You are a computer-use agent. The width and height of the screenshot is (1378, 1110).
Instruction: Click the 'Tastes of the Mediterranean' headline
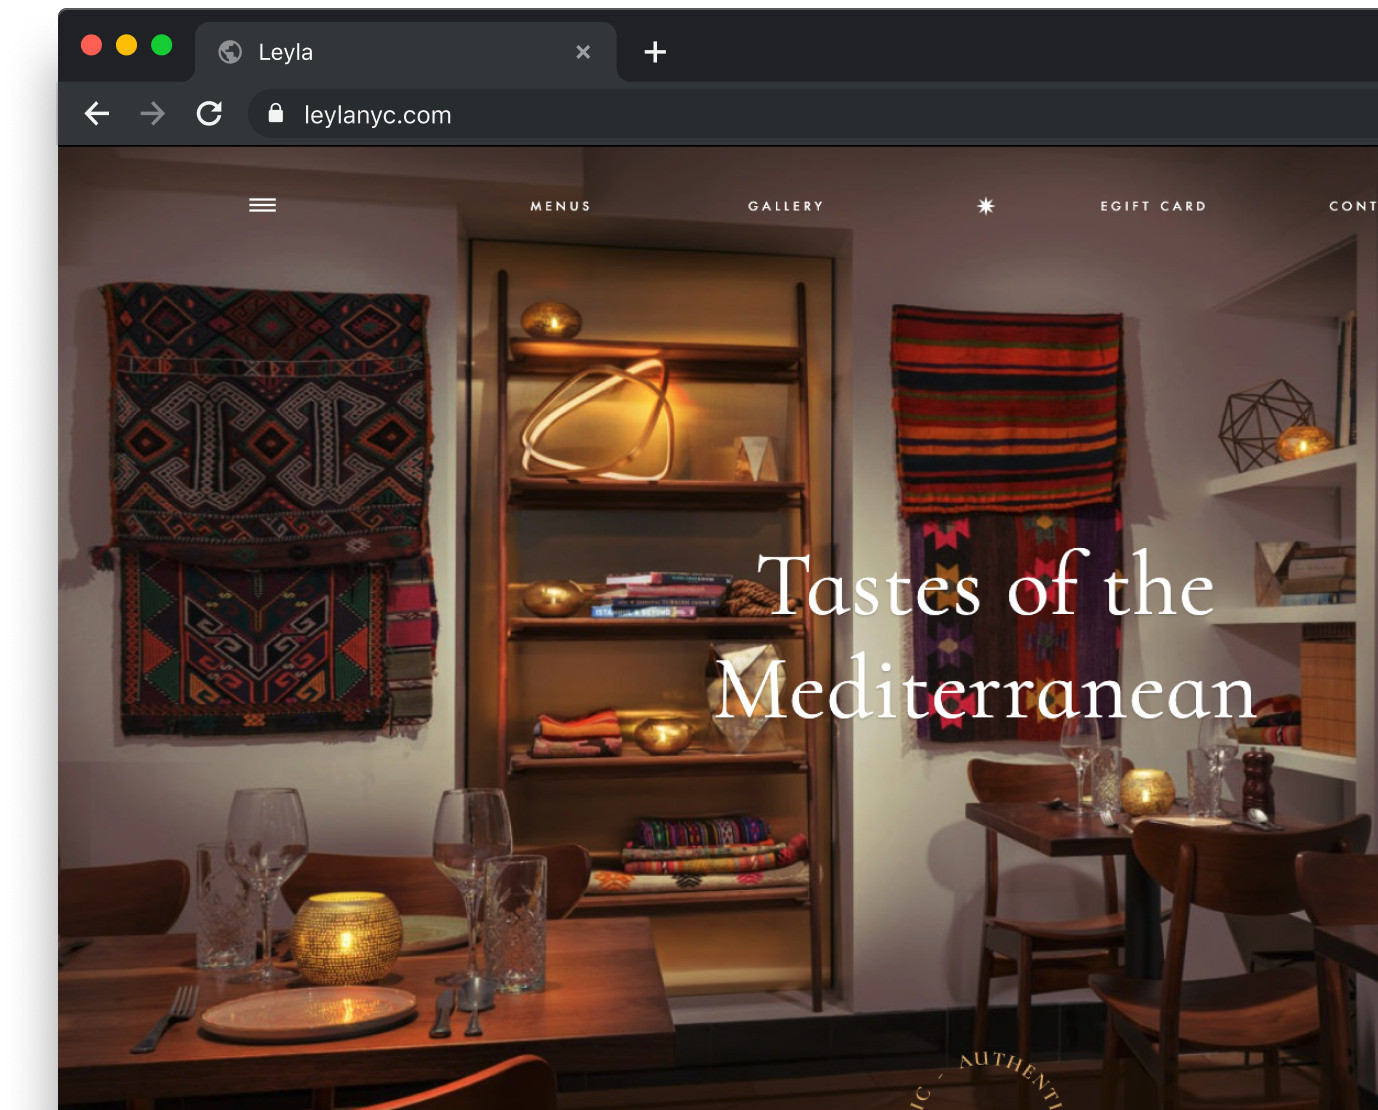pyautogui.click(x=986, y=638)
